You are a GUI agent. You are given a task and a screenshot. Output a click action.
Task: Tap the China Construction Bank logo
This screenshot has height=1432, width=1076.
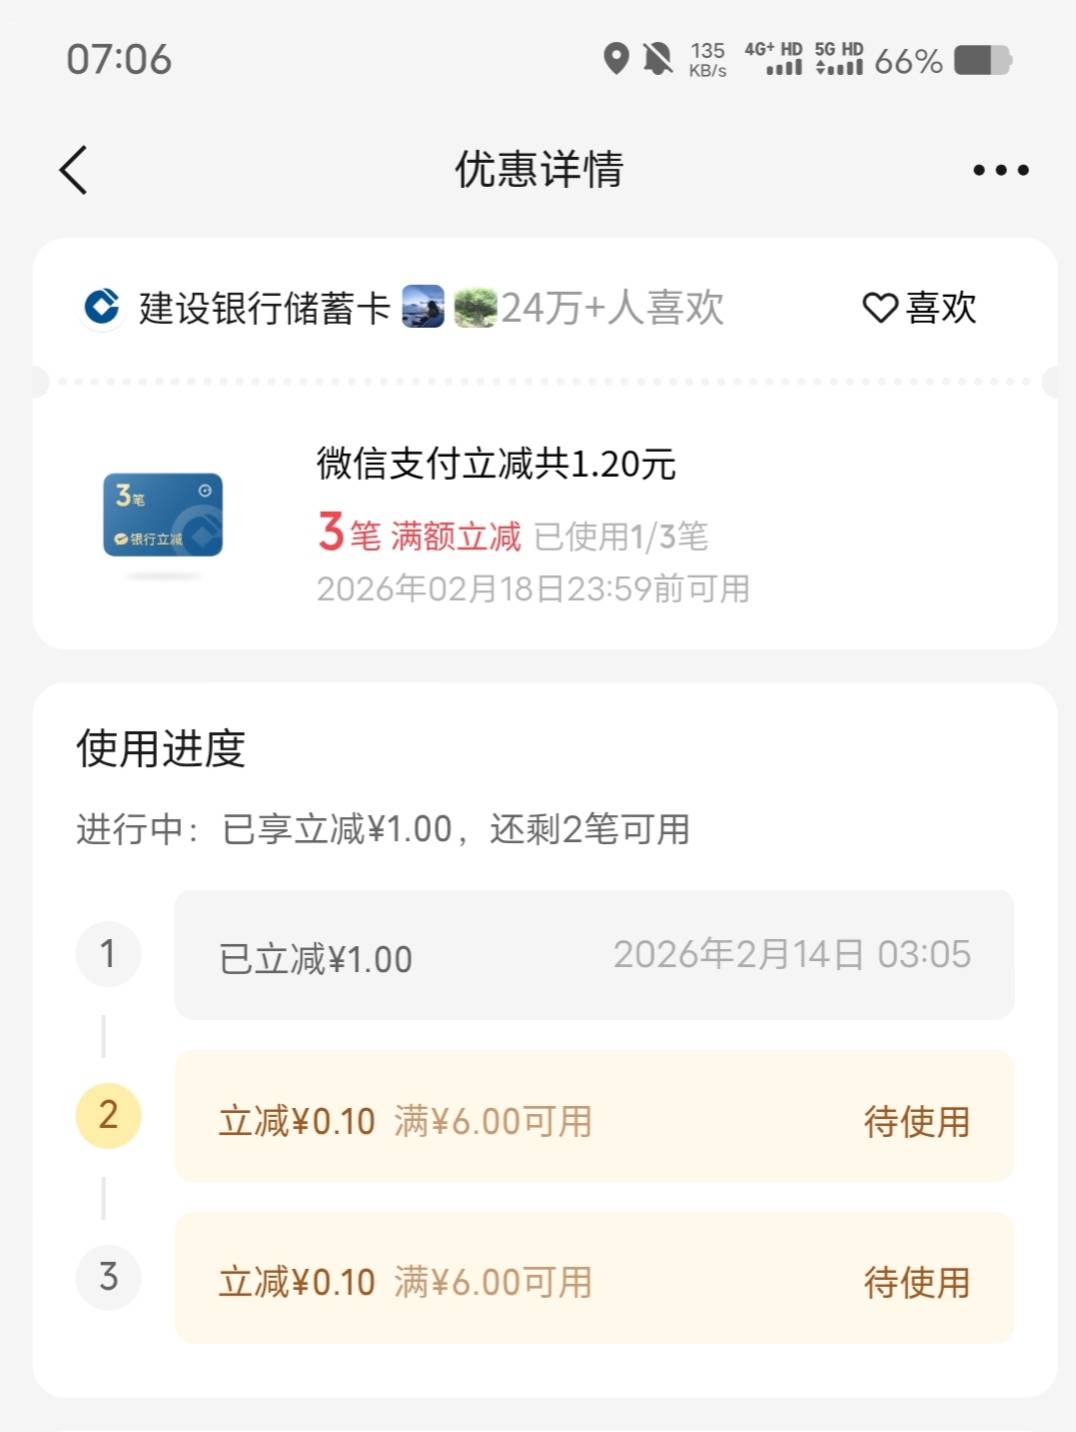pos(101,307)
